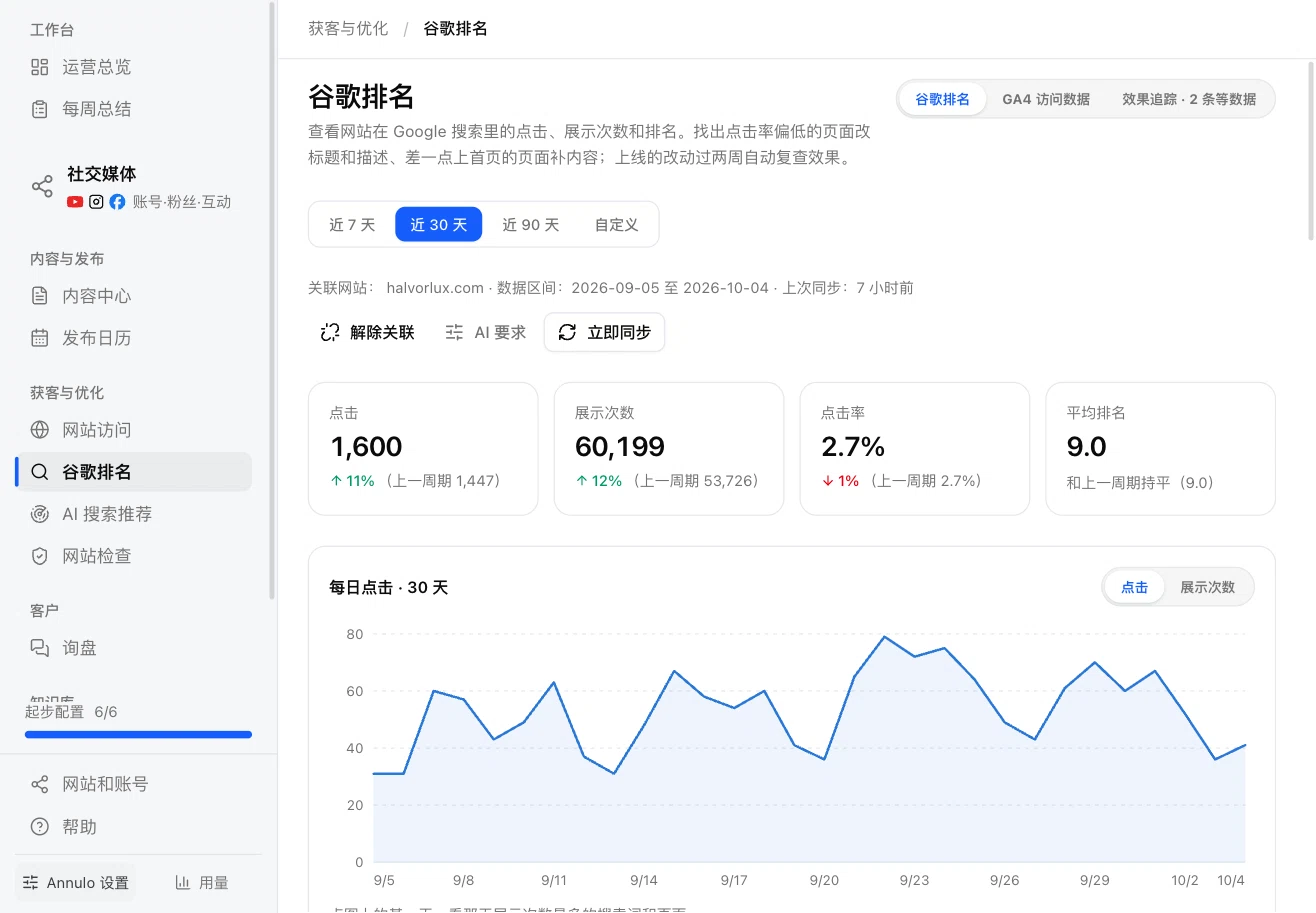This screenshot has width=1316, height=913.
Task: Open Annulo 设置 at the sidebar bottom
Action: click(76, 883)
